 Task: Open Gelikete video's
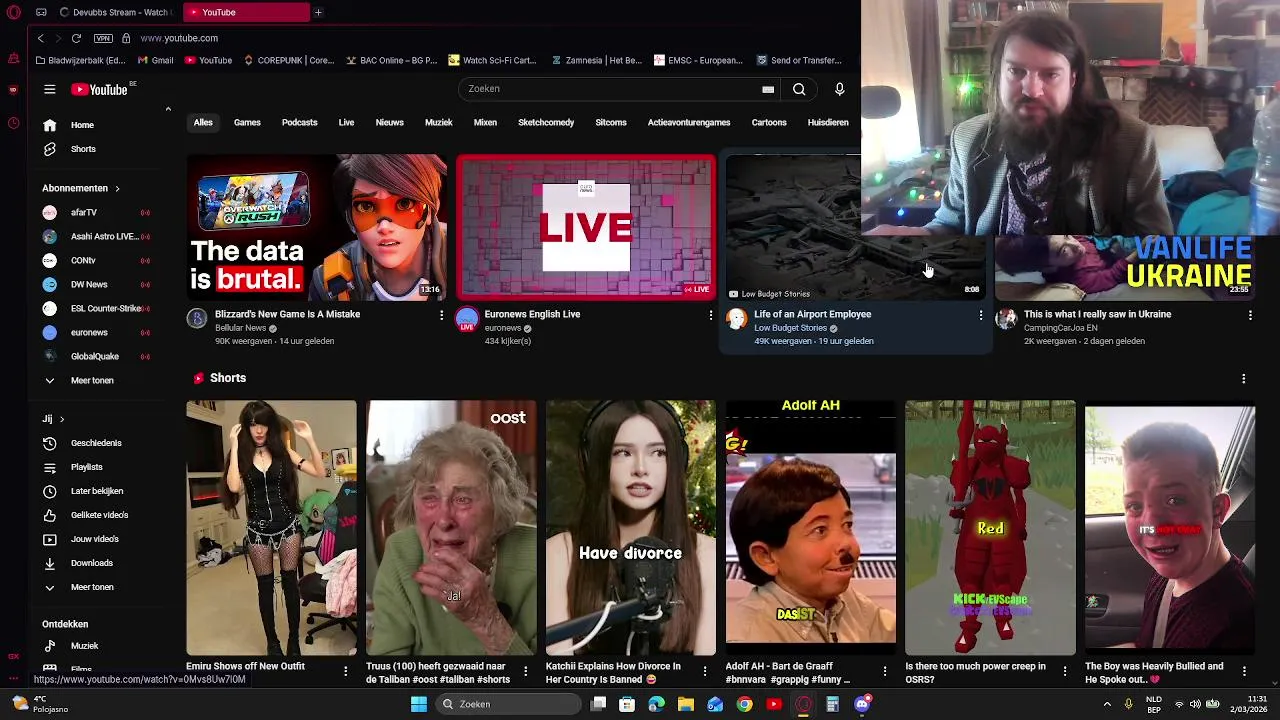97,515
